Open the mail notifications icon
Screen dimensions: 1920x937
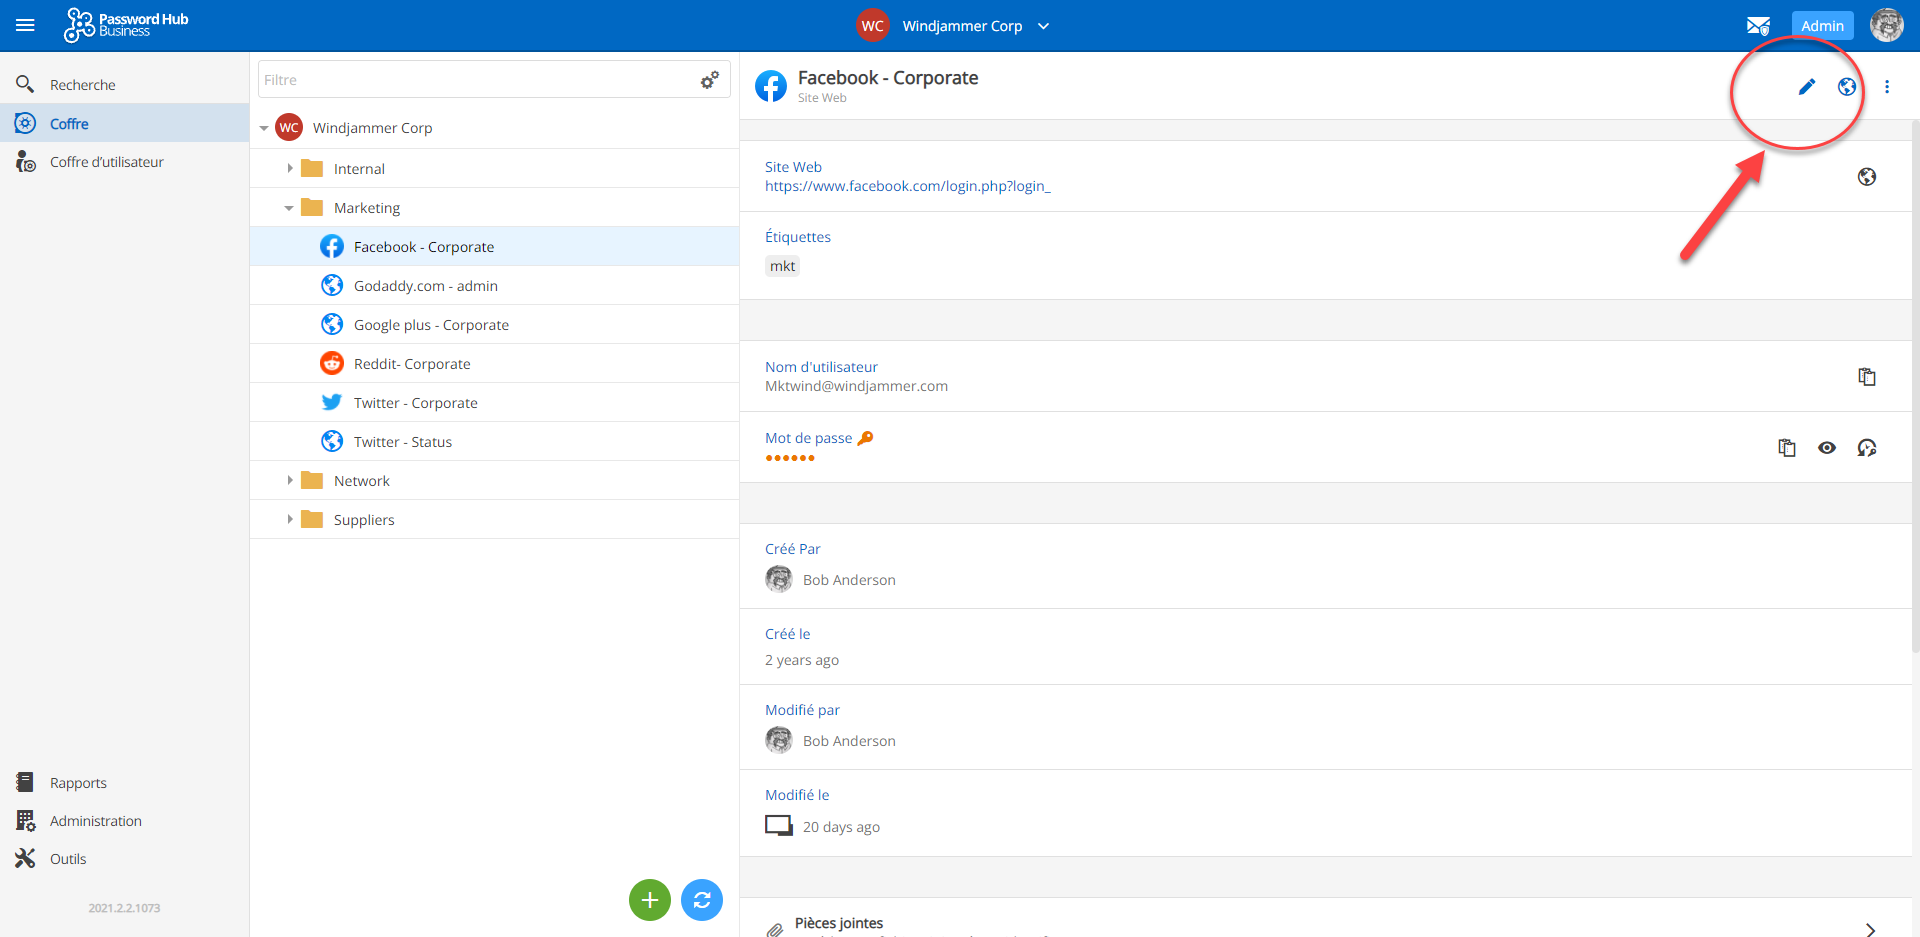click(1758, 26)
